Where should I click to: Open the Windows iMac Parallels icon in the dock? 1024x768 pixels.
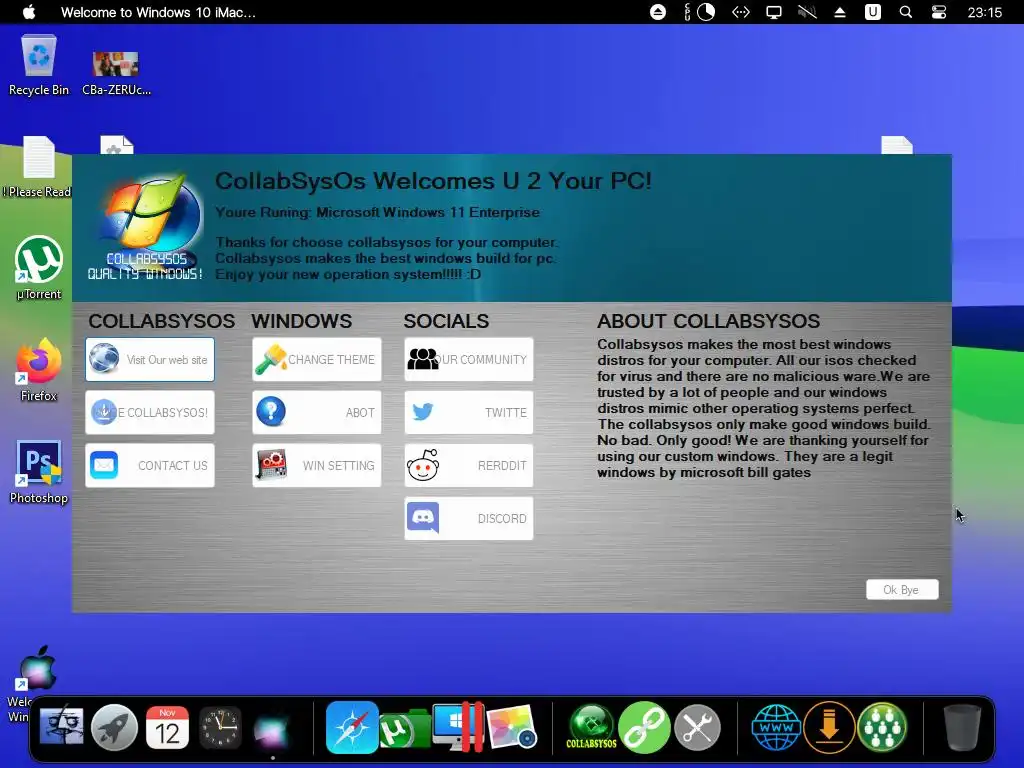pos(458,727)
